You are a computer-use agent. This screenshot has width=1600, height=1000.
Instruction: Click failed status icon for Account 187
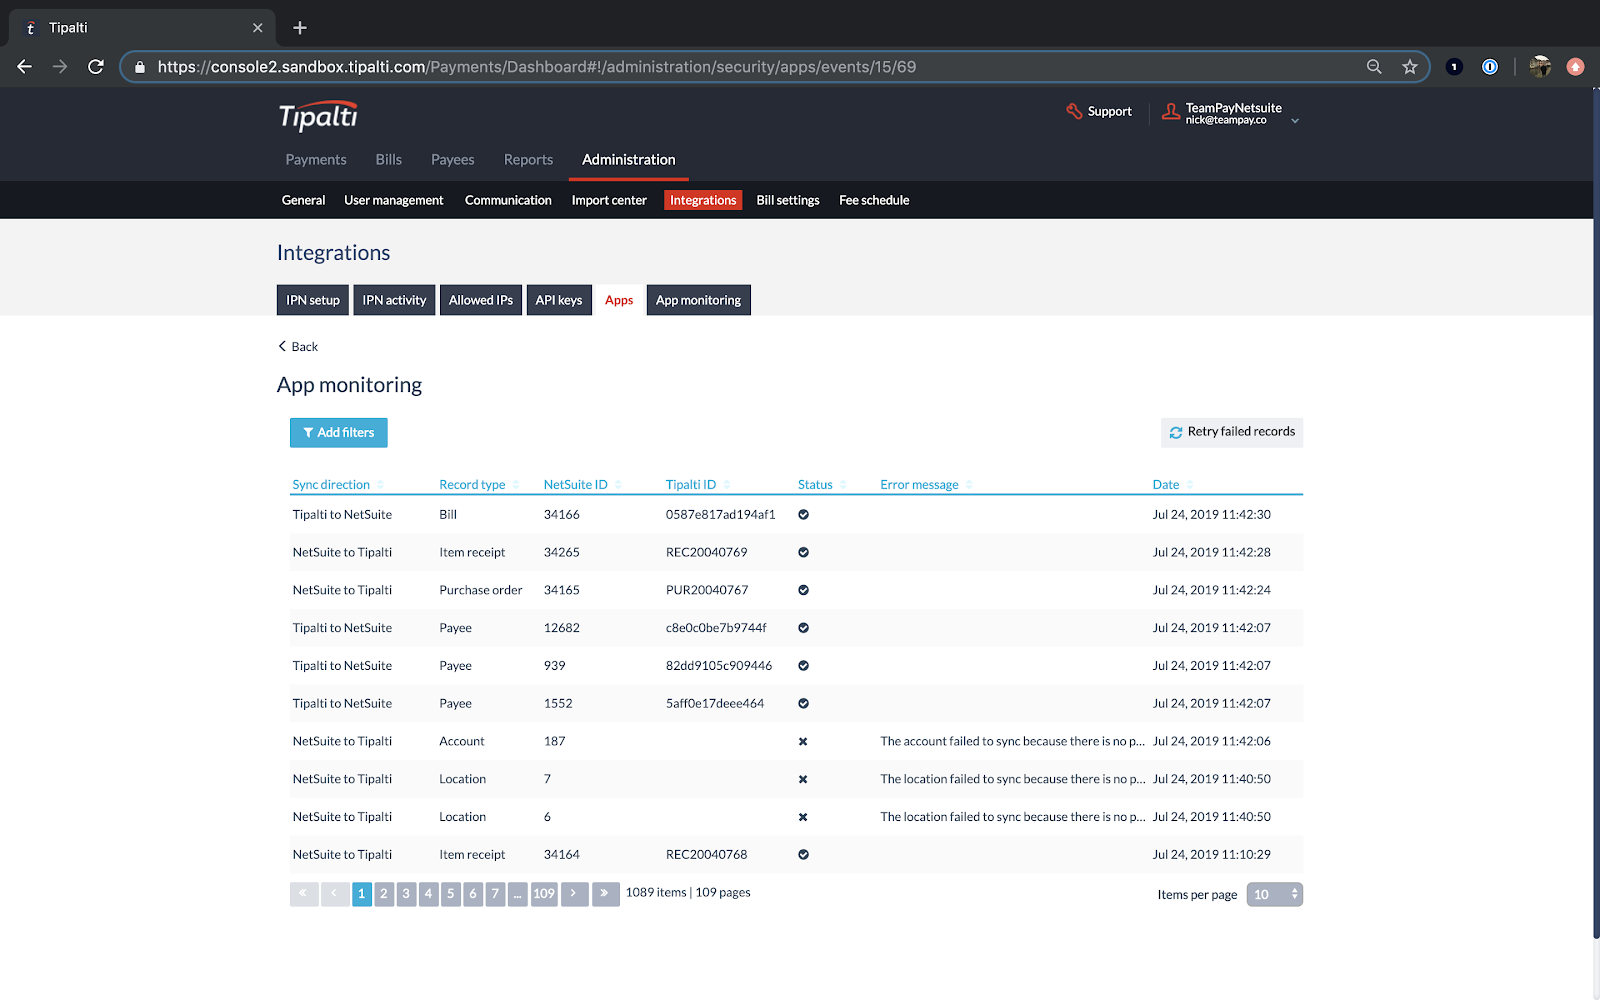point(803,742)
